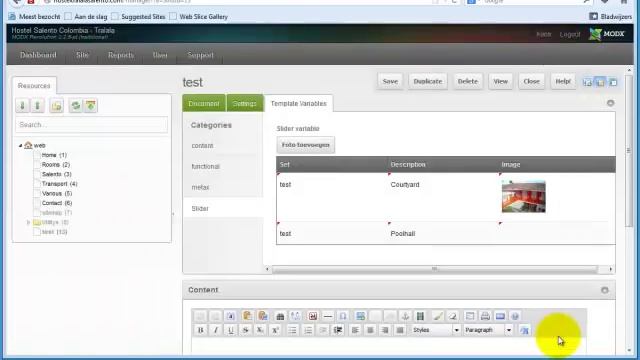Click the Courtyard image thumbnail
Viewport: 640px width, 360px height.
tap(524, 197)
